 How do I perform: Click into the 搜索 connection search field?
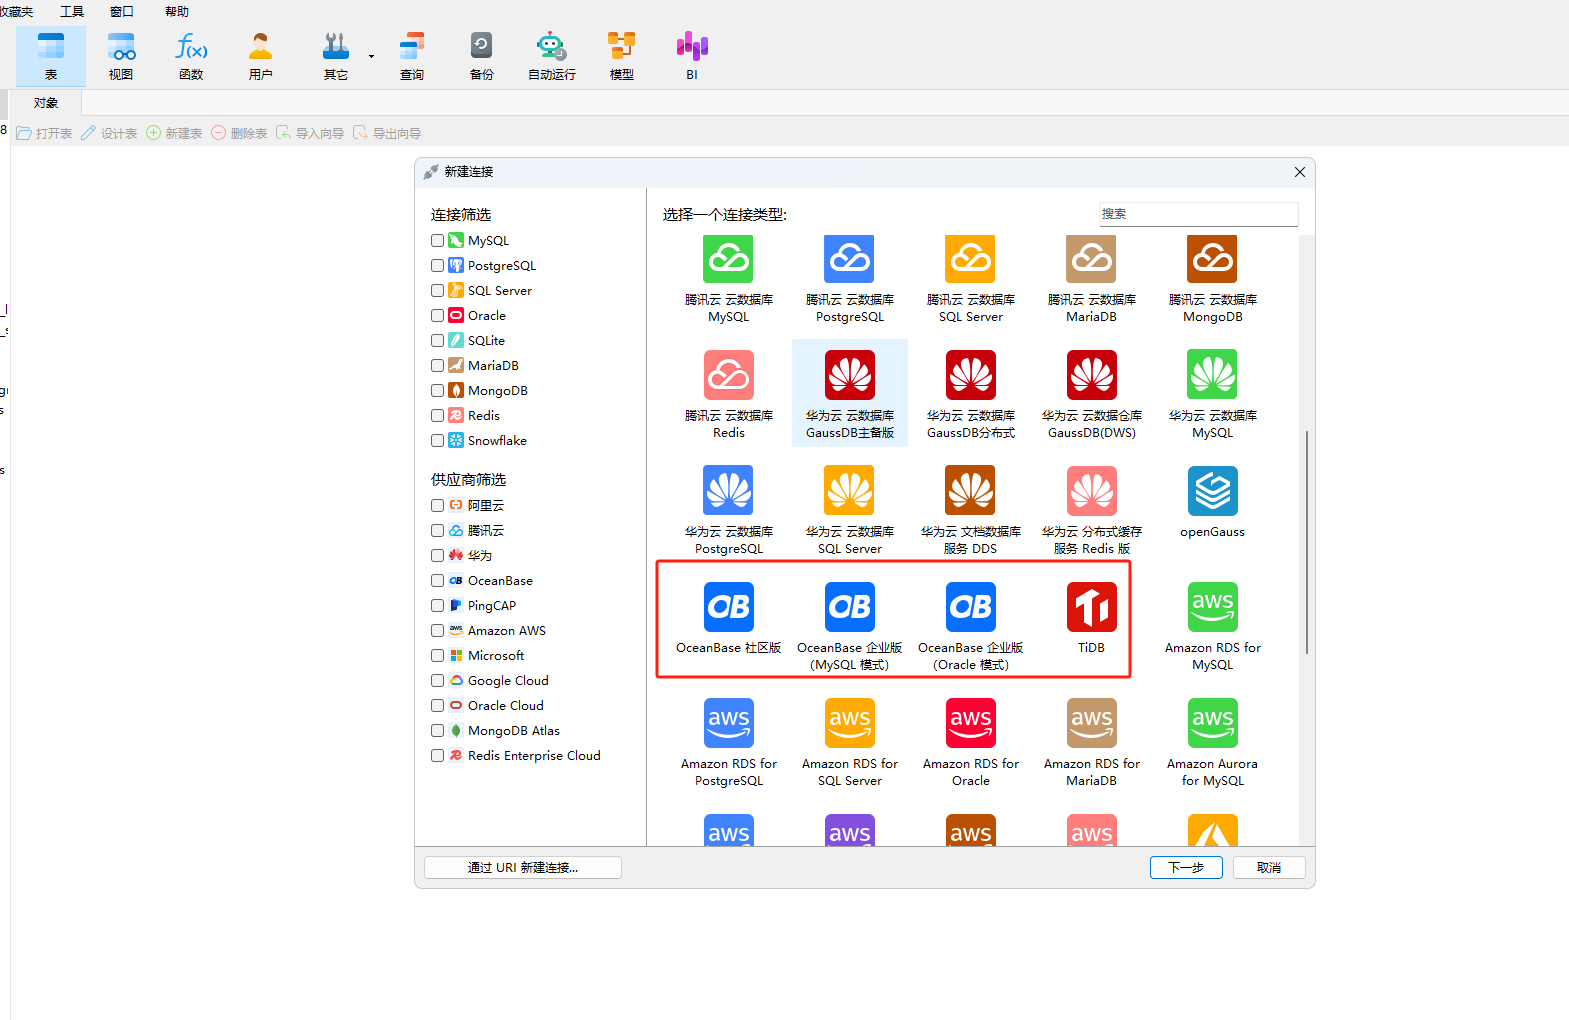coord(1198,214)
